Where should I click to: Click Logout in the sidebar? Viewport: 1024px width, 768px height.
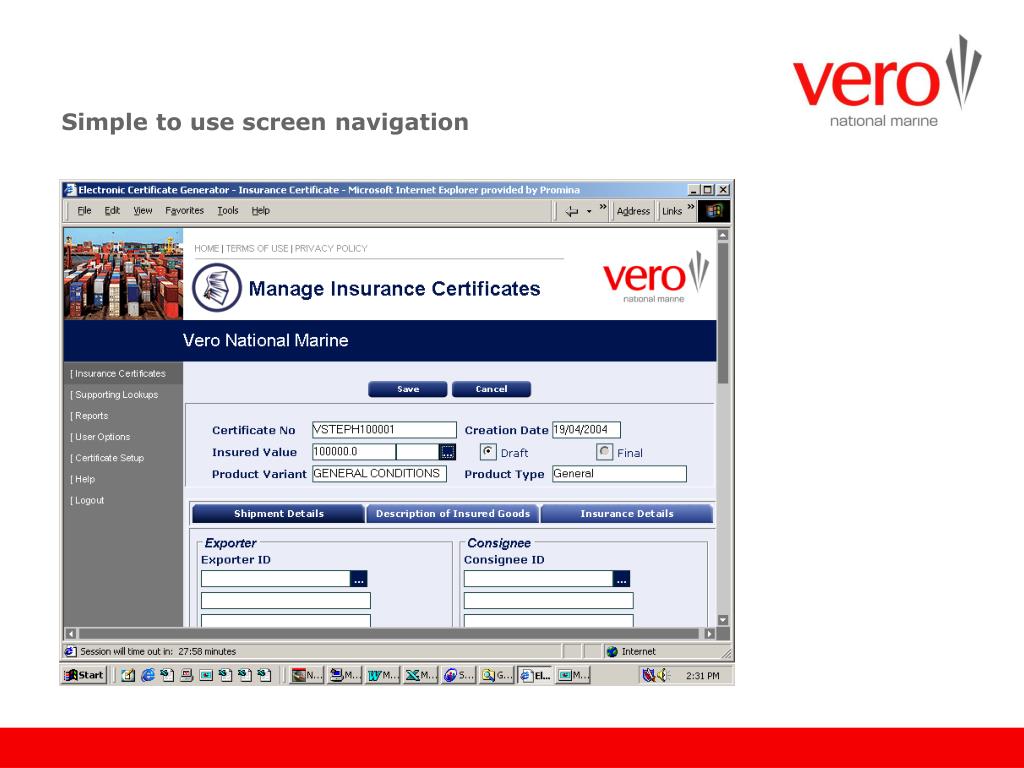[x=88, y=500]
